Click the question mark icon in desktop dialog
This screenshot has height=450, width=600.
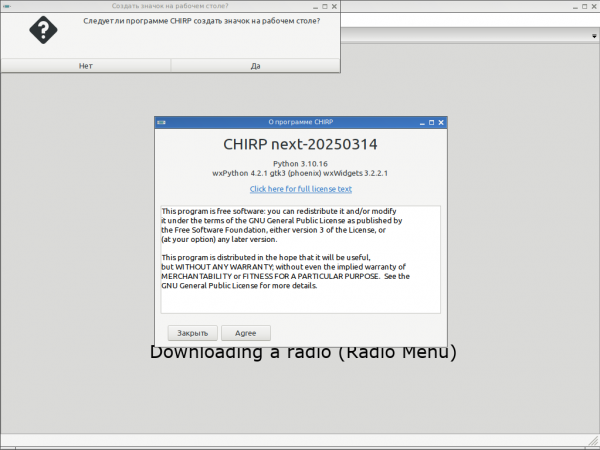click(x=43, y=30)
